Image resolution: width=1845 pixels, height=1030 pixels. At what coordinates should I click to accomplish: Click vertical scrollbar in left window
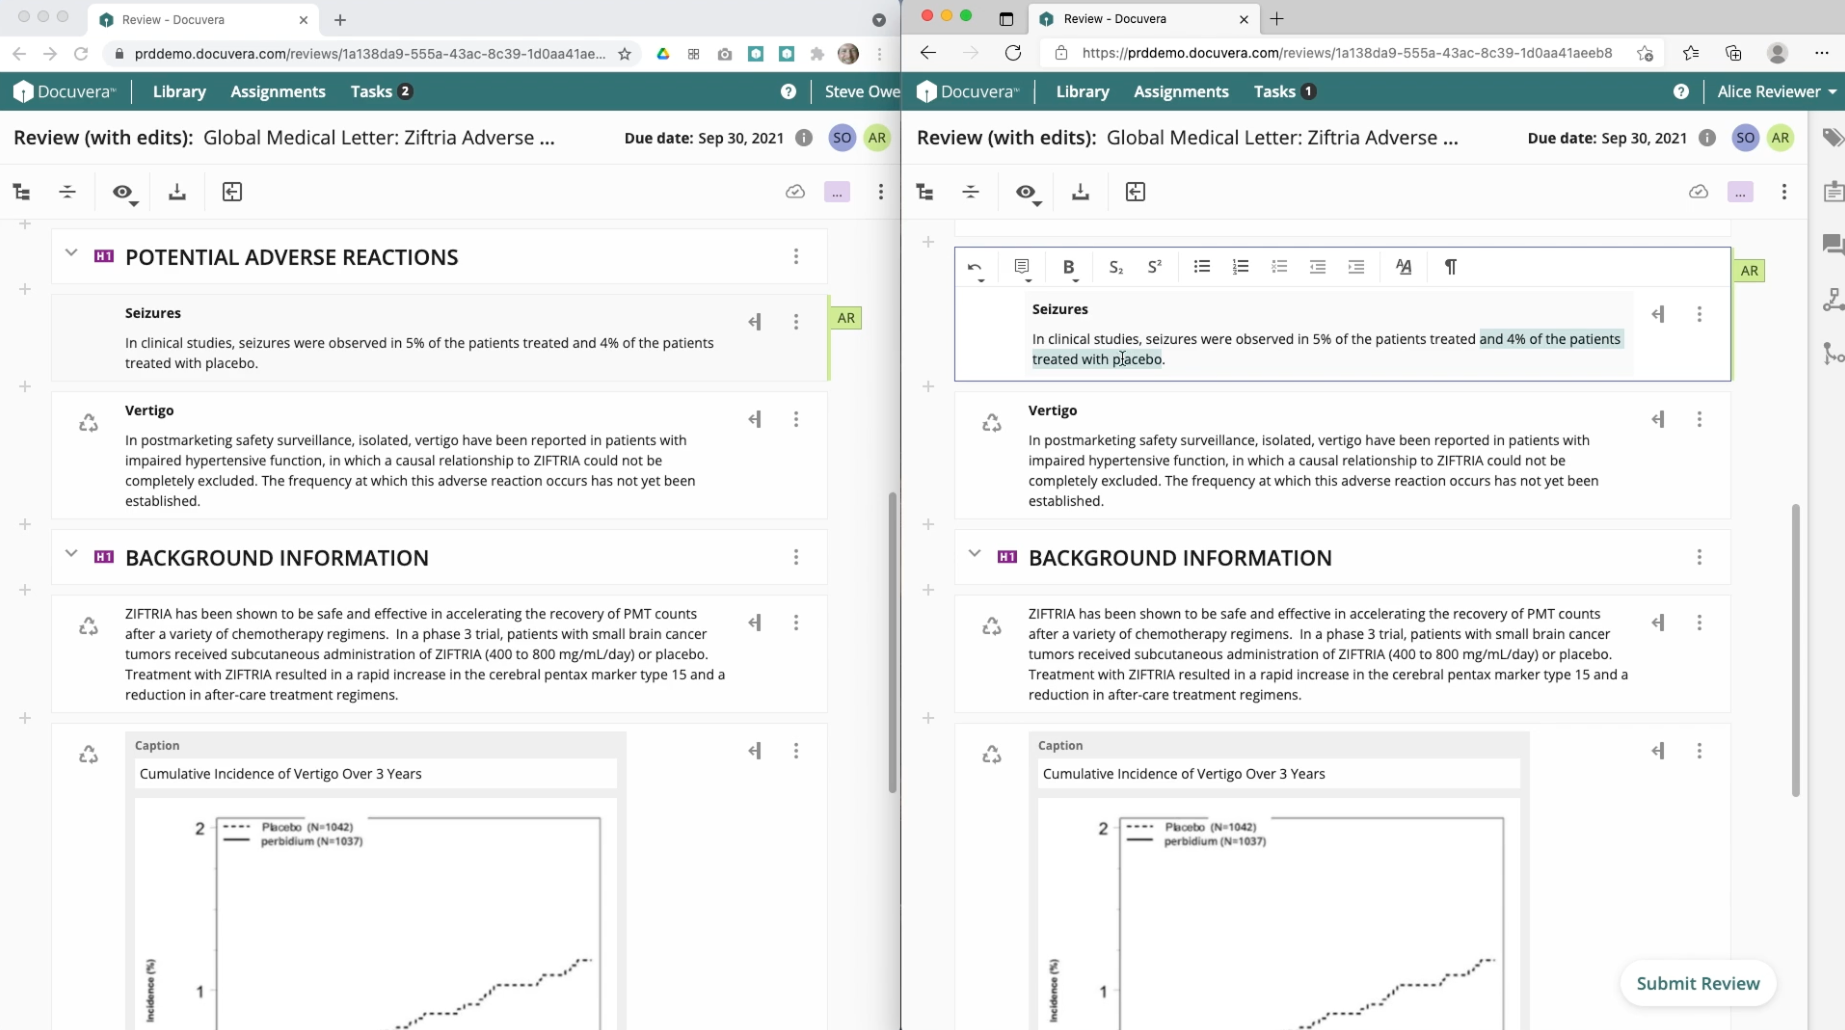pyautogui.click(x=892, y=643)
